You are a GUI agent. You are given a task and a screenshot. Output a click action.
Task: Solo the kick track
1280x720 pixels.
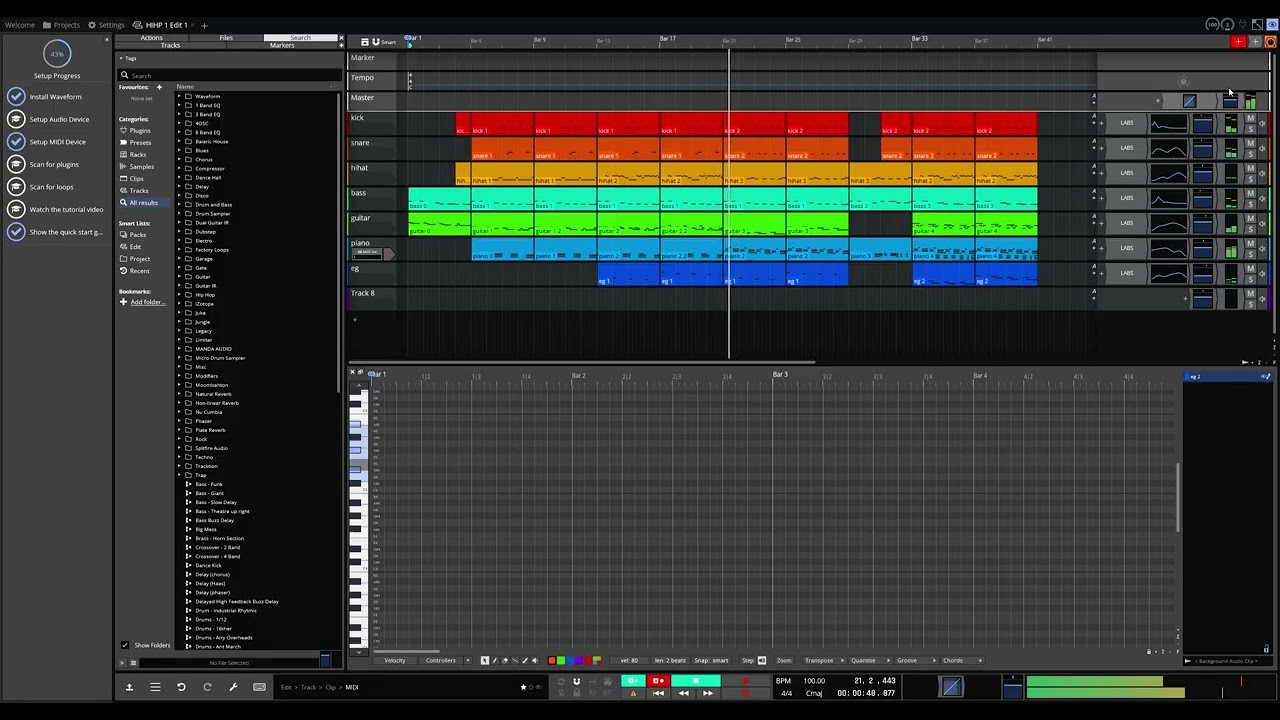pyautogui.click(x=1250, y=128)
